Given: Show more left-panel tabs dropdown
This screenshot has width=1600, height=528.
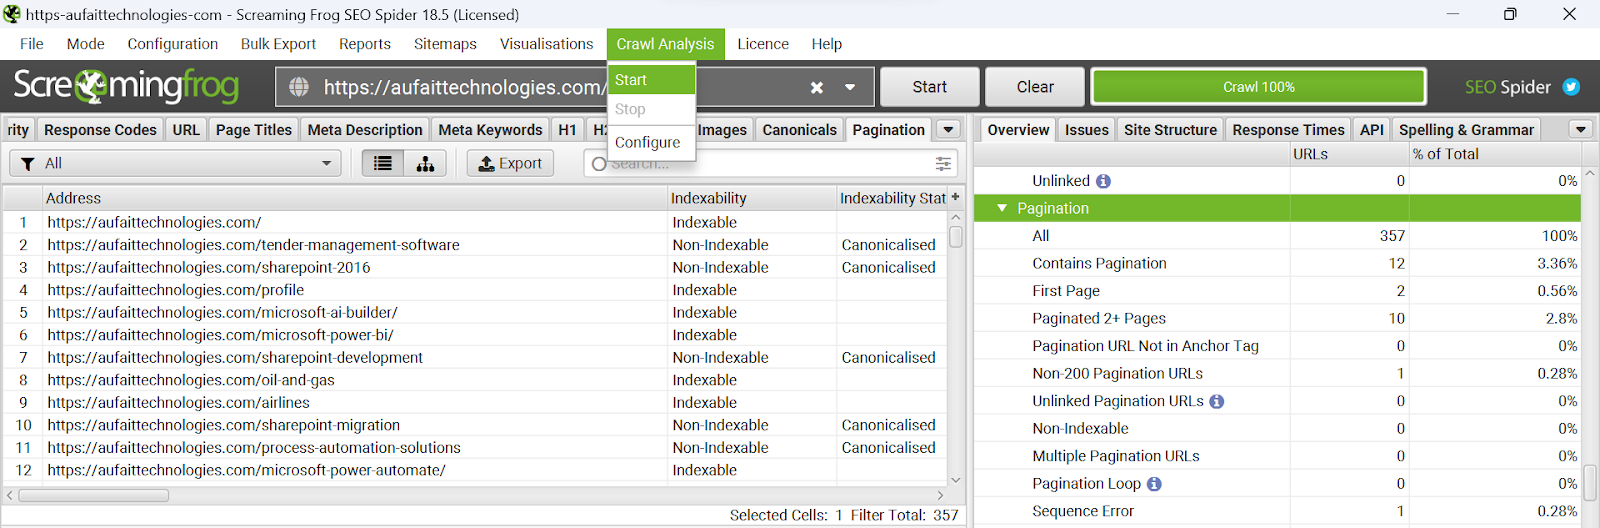Looking at the screenshot, I should [x=948, y=129].
